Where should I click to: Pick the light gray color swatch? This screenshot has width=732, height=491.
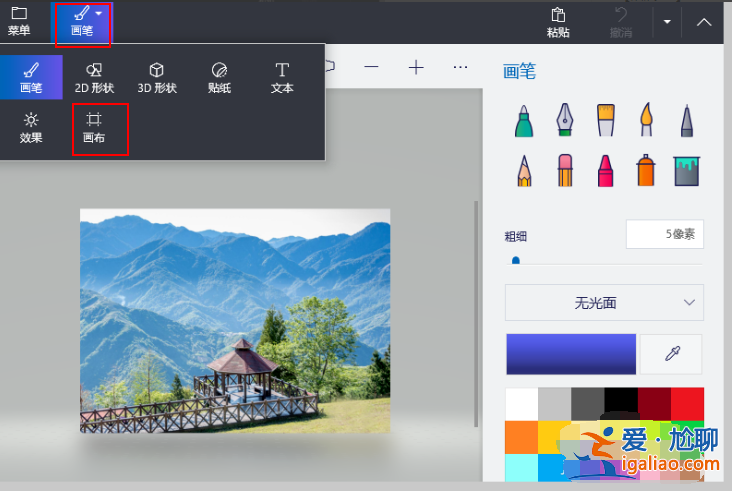555,404
